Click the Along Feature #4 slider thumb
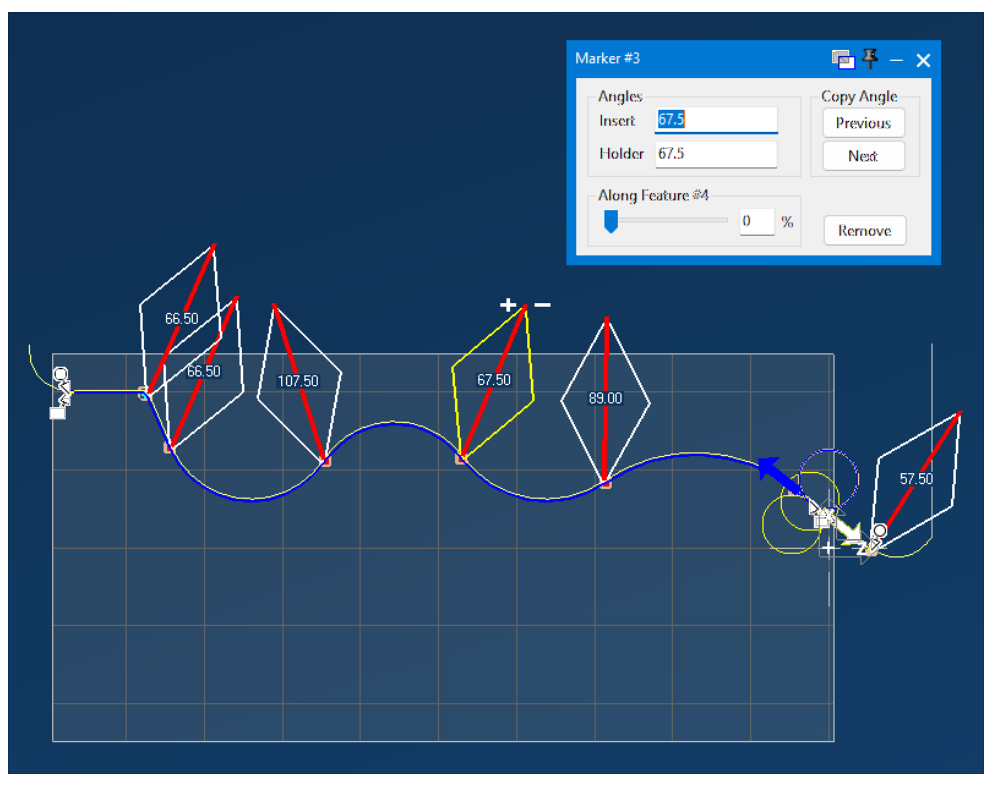 [611, 221]
